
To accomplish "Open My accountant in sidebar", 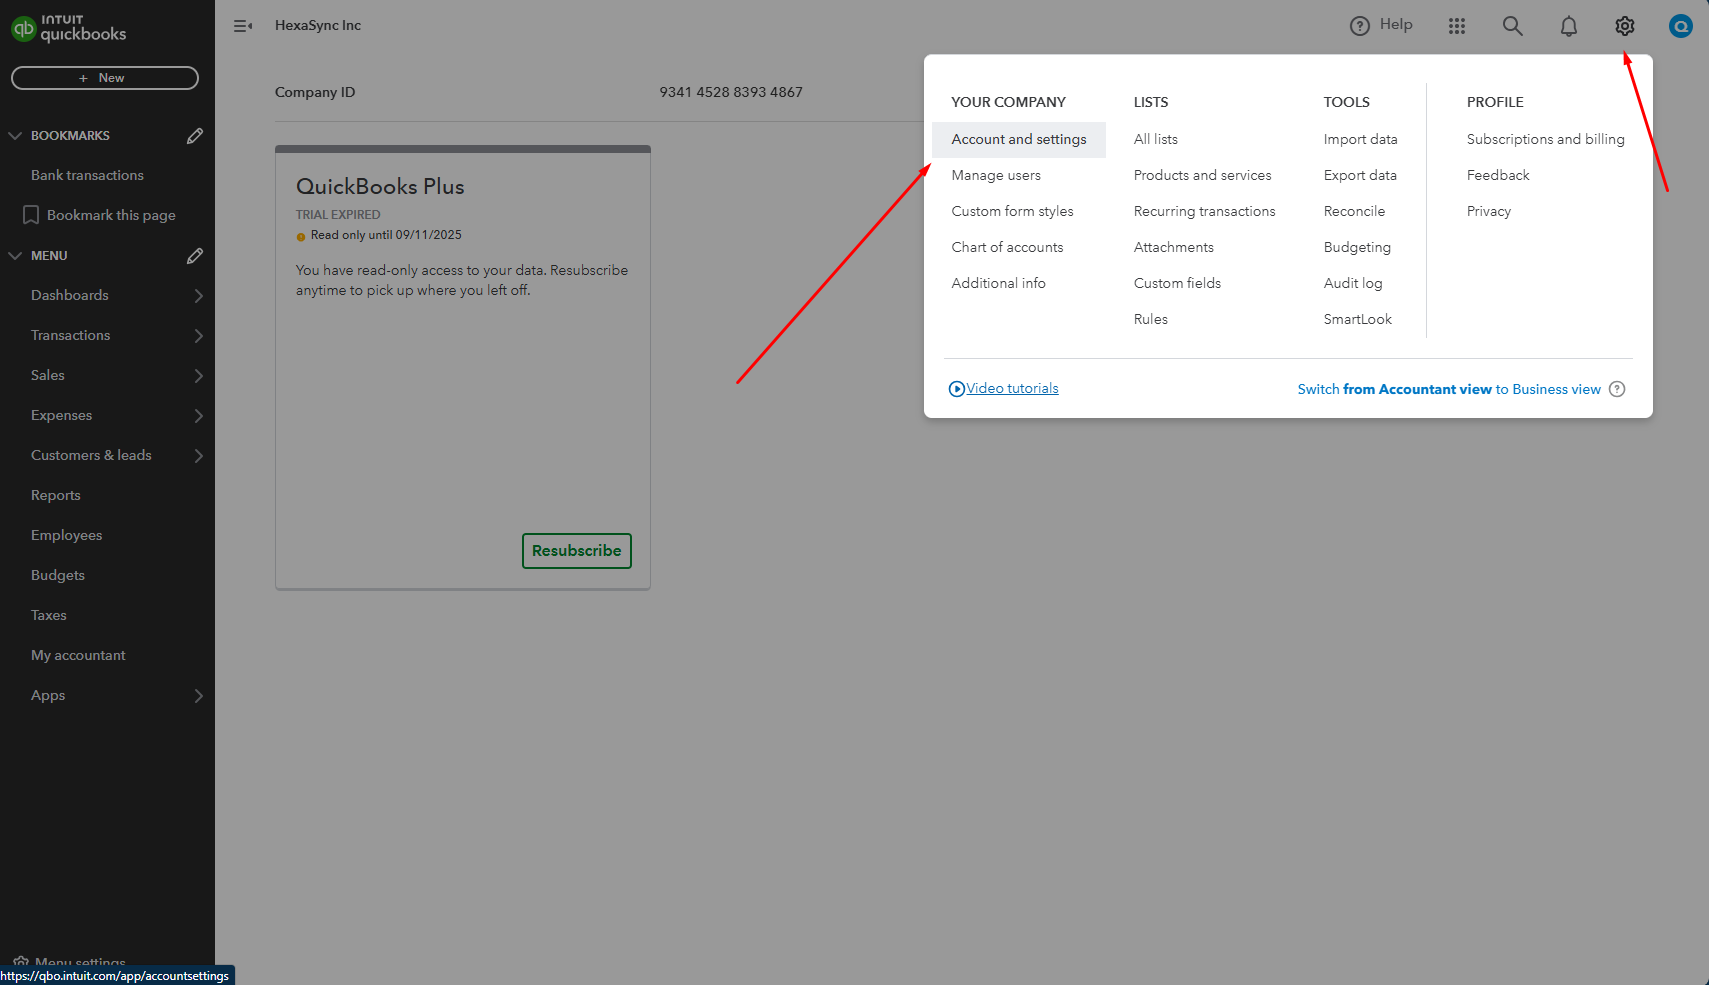I will (x=78, y=655).
